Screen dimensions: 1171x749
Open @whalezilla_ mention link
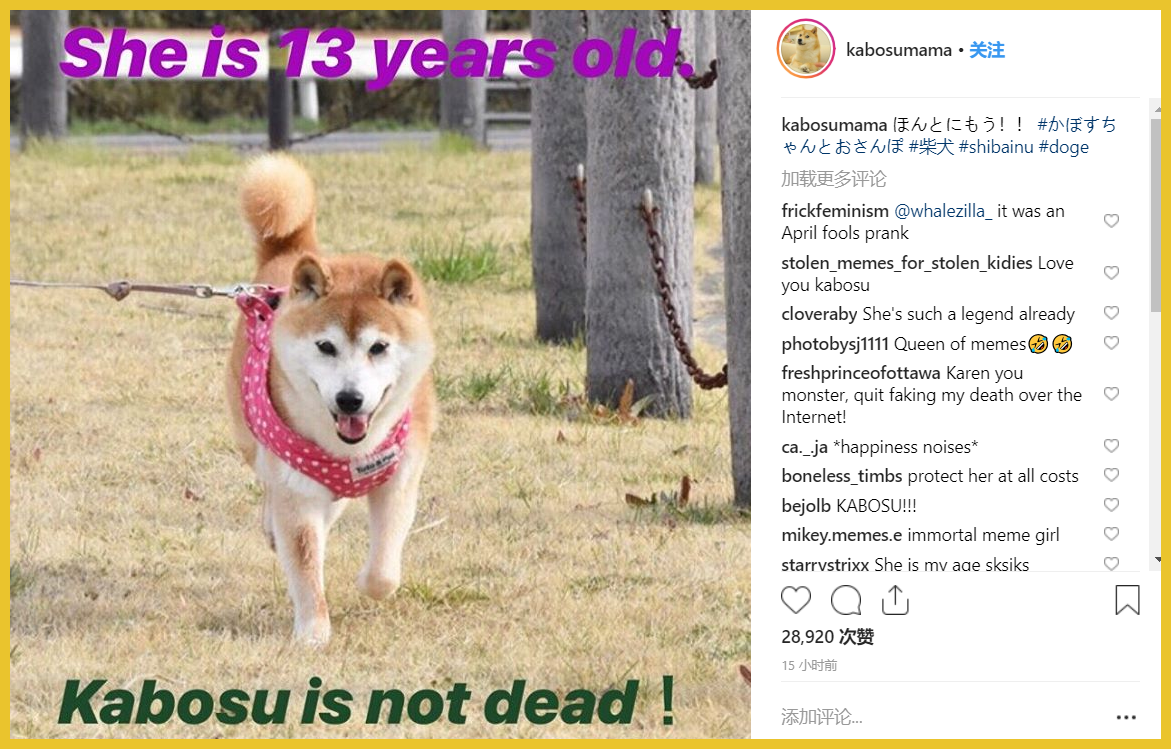tap(943, 211)
